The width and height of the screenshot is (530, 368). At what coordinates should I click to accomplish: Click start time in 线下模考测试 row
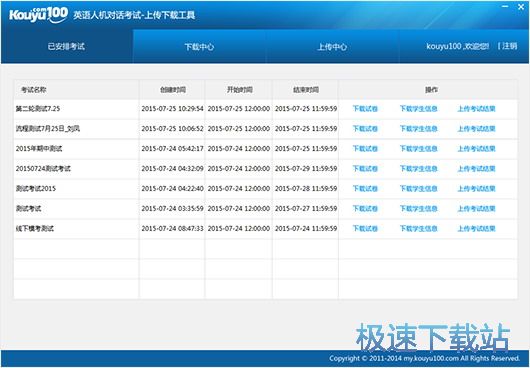[239, 228]
